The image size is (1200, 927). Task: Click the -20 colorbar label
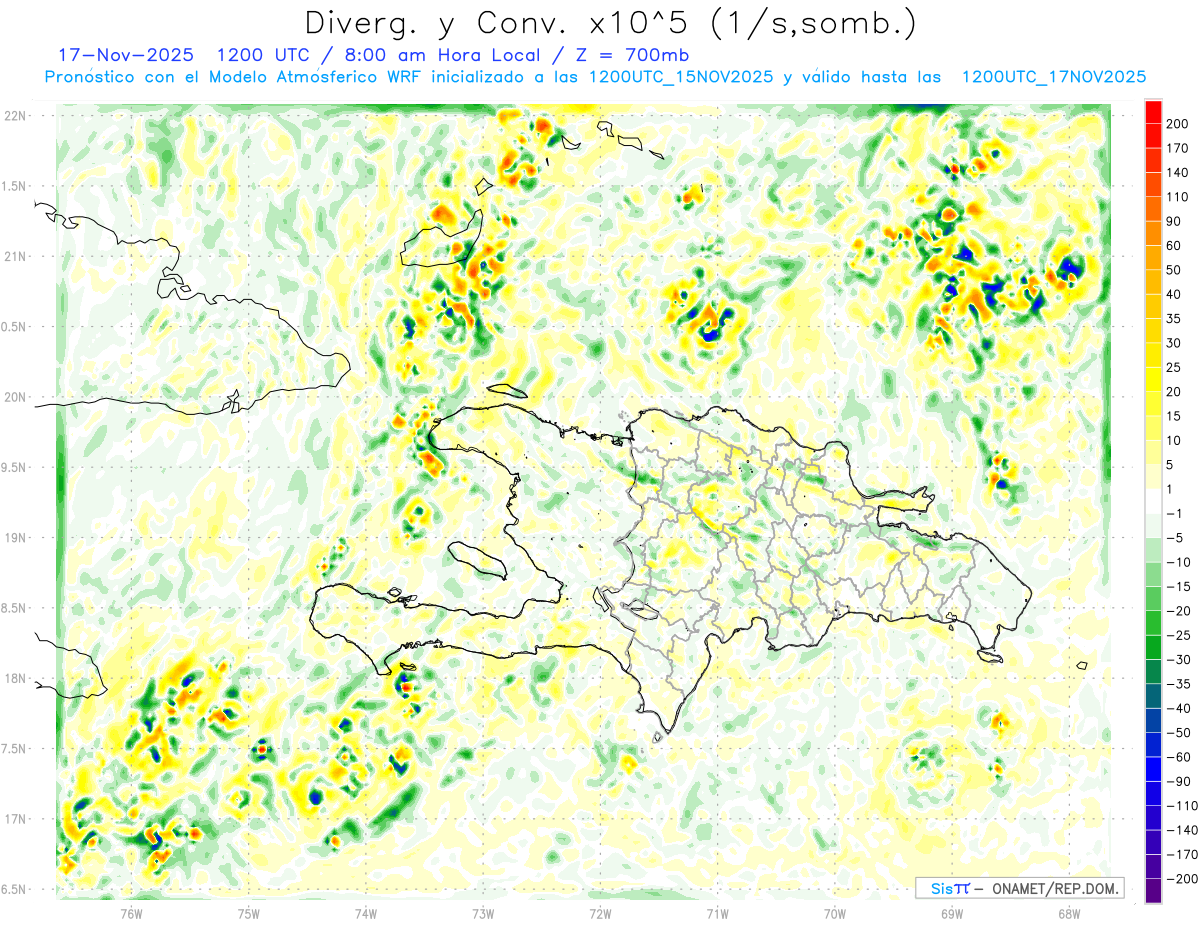[1179, 611]
